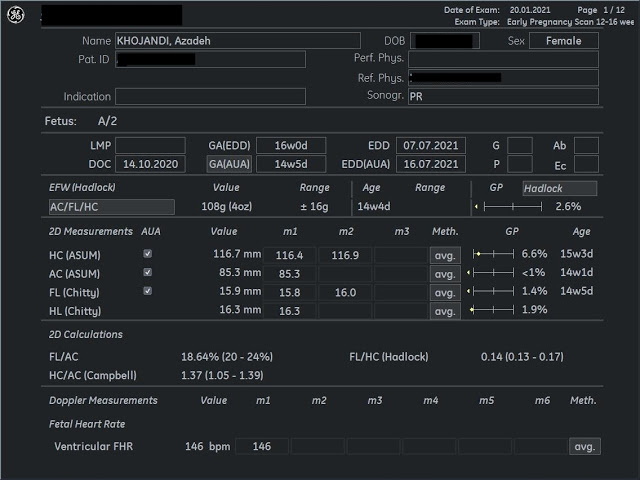
Task: Click the empty Ventricular FHR m2 cell
Action: [x=318, y=447]
